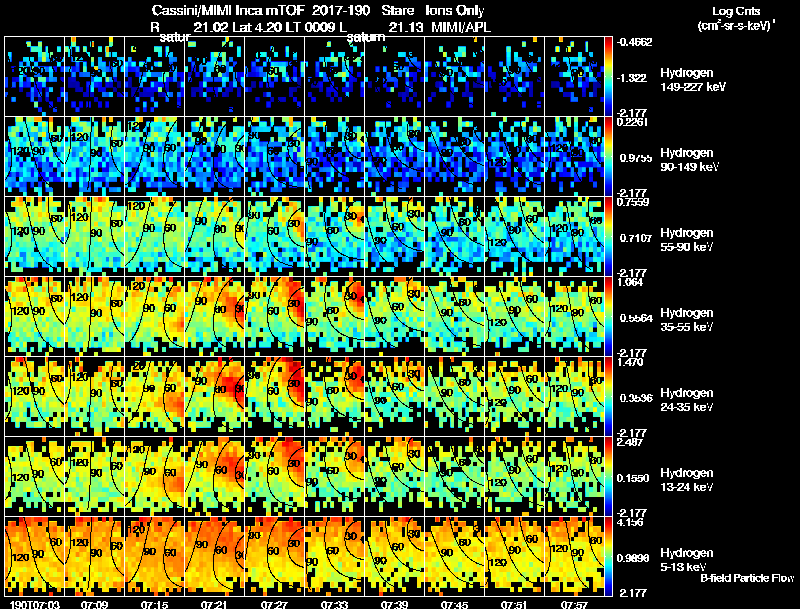Viewport: 800px width, 609px height.
Task: Click the Hydrogen 24-35 keV row label
Action: 687,400
